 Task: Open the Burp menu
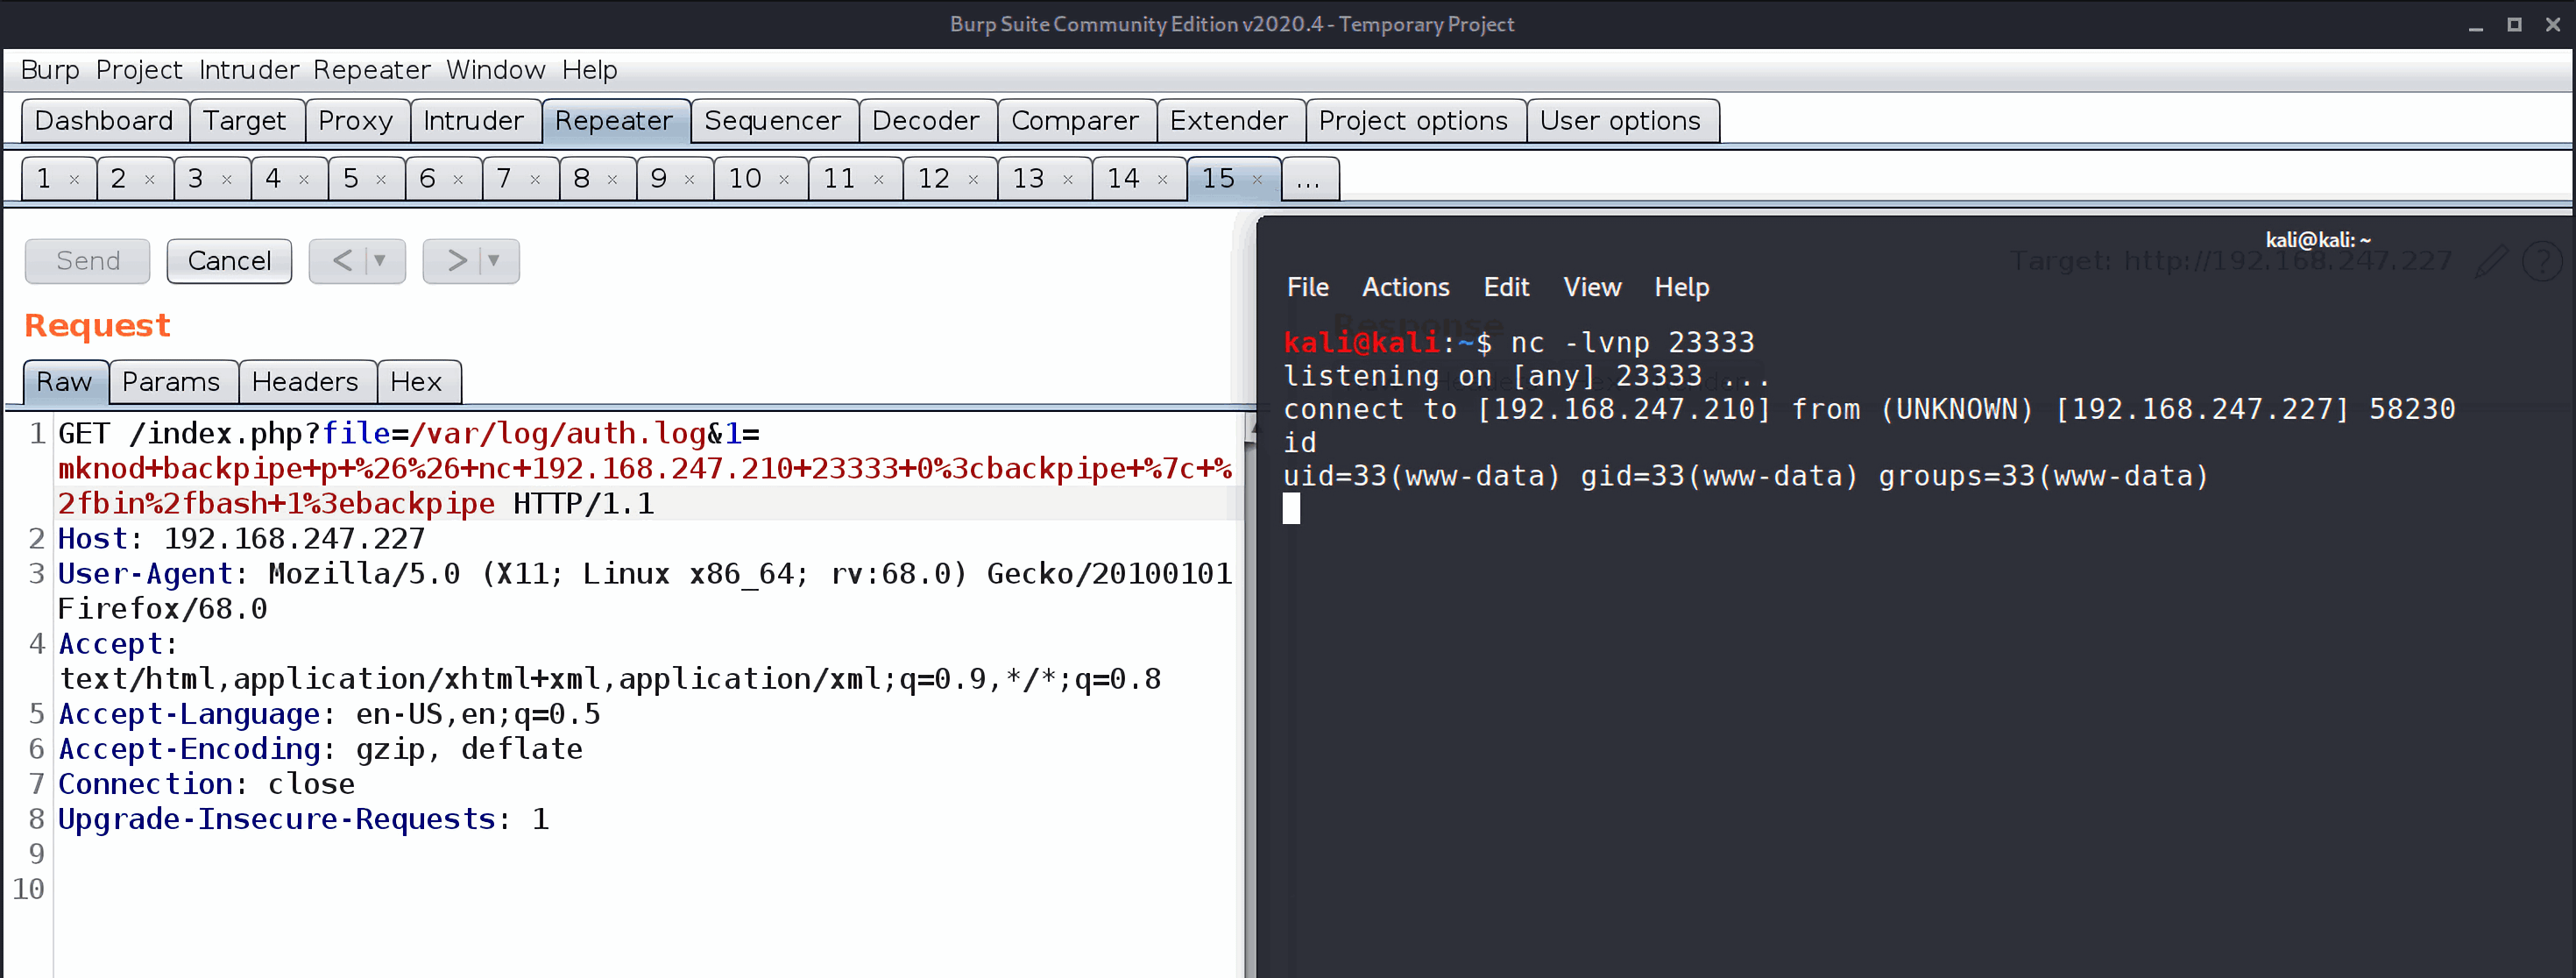(x=50, y=70)
